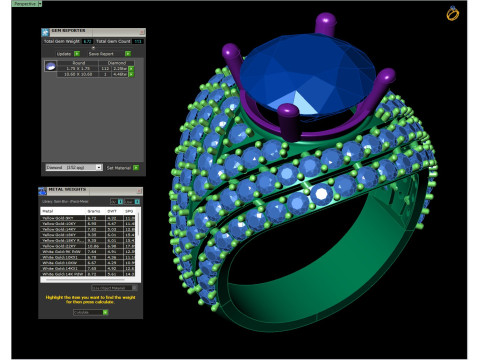The height and width of the screenshot is (360, 480).
Task: Close the Gem Reporter panel
Action: (141, 32)
